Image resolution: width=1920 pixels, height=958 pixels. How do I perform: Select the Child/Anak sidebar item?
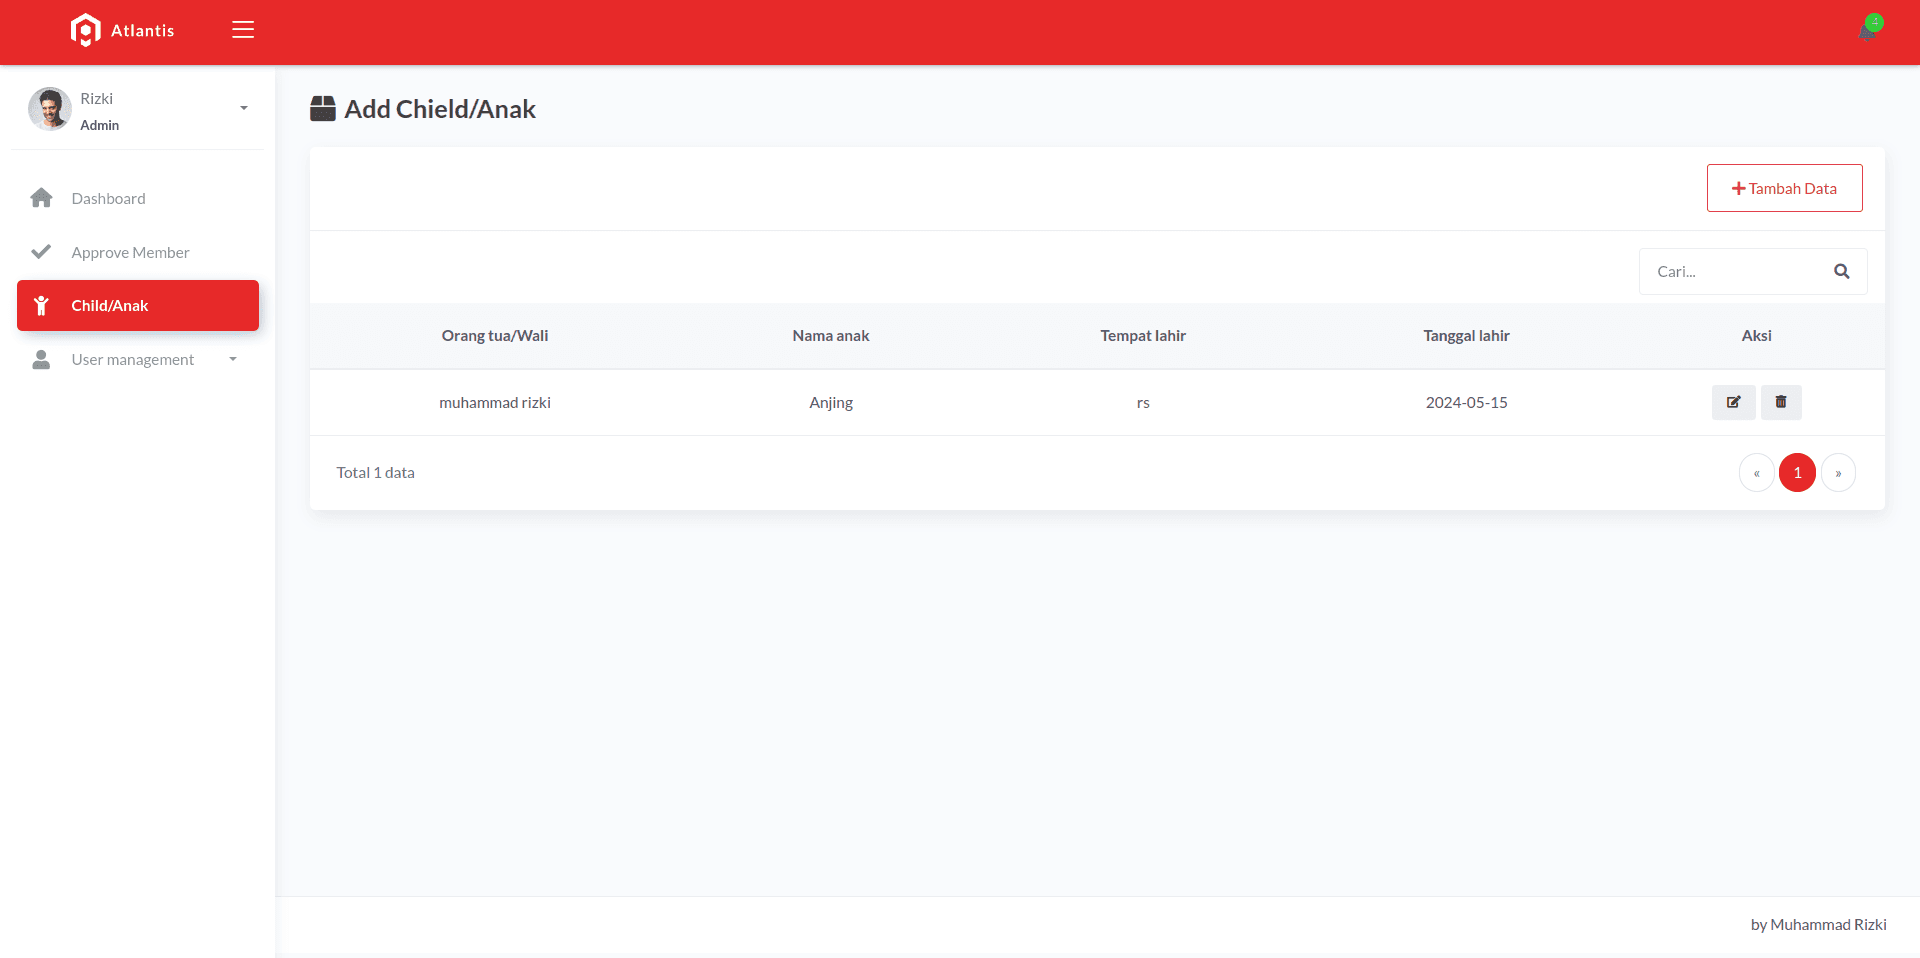click(138, 305)
